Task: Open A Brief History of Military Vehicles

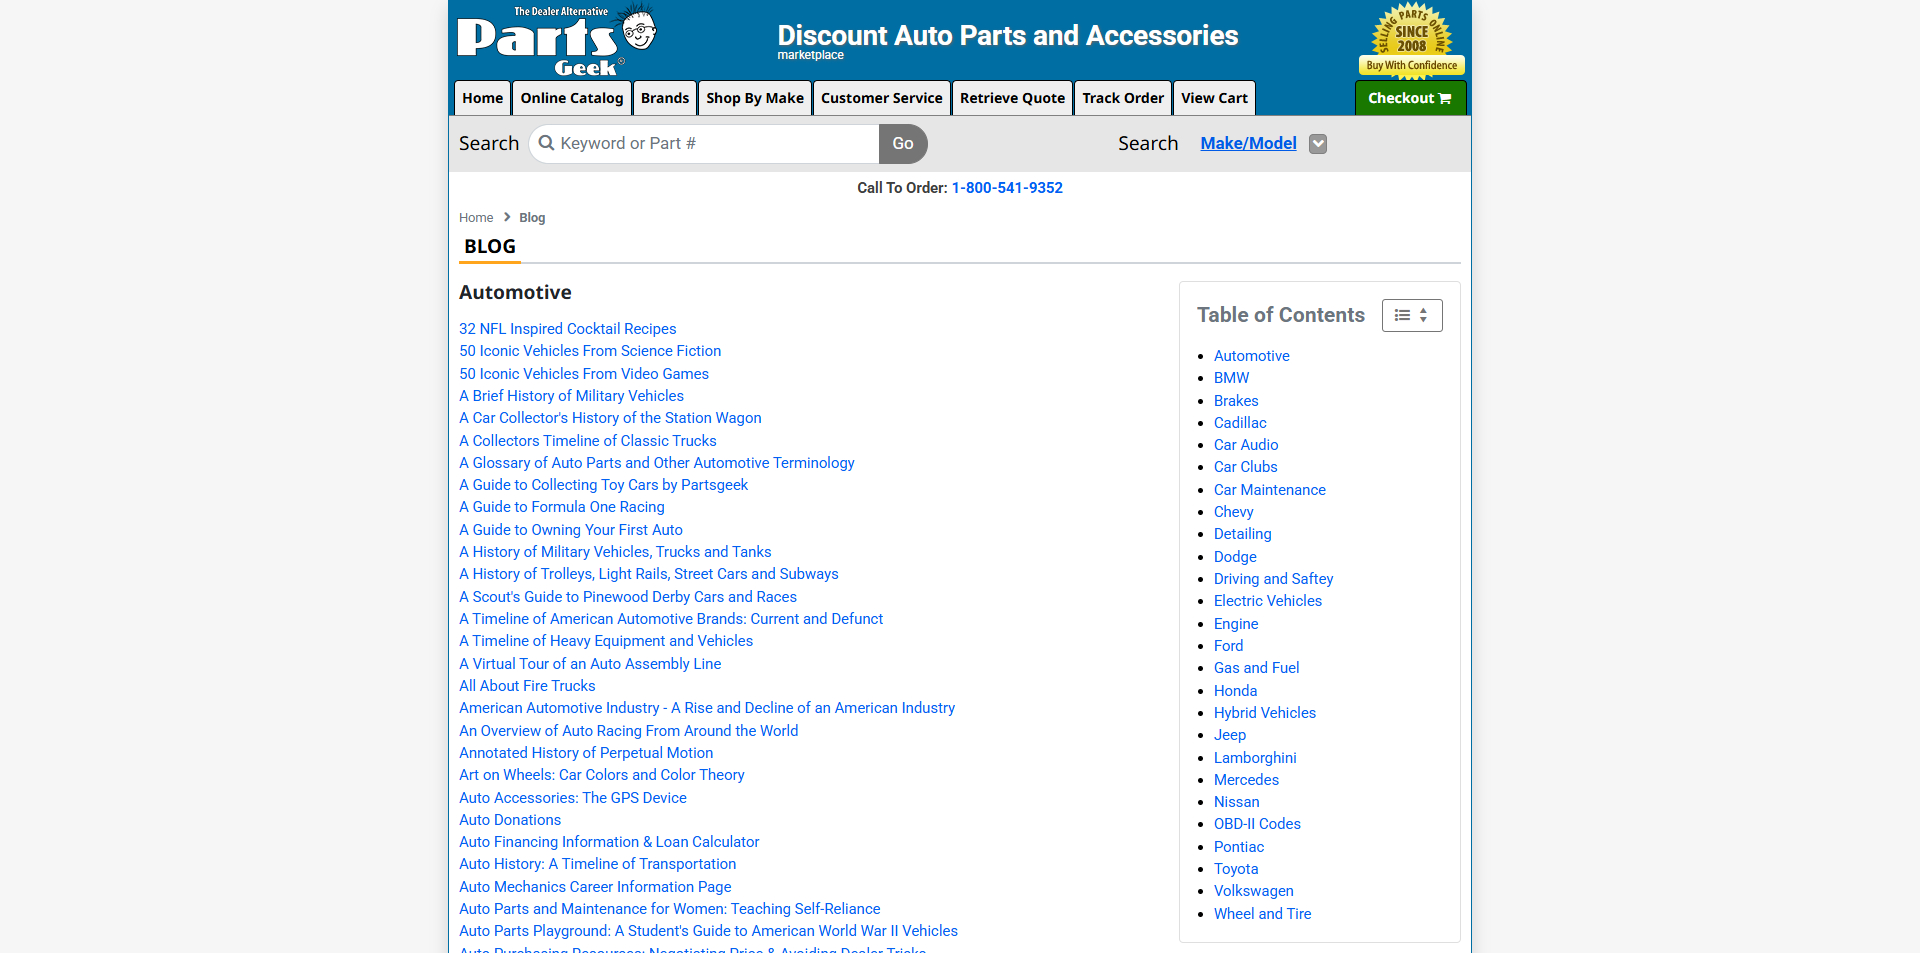Action: (571, 396)
